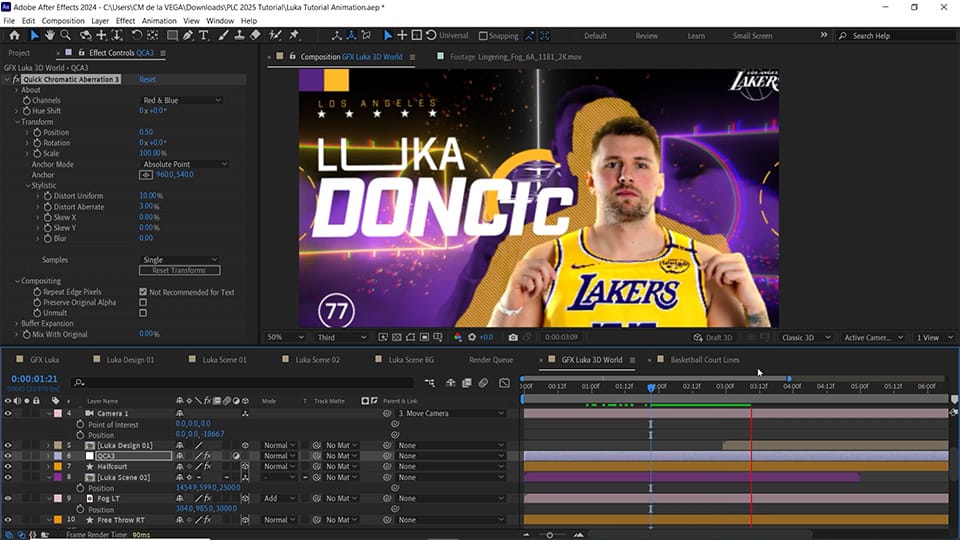960x540 pixels.
Task: Uncheck the Repeat Edge Pixels checkbox
Action: (x=143, y=292)
